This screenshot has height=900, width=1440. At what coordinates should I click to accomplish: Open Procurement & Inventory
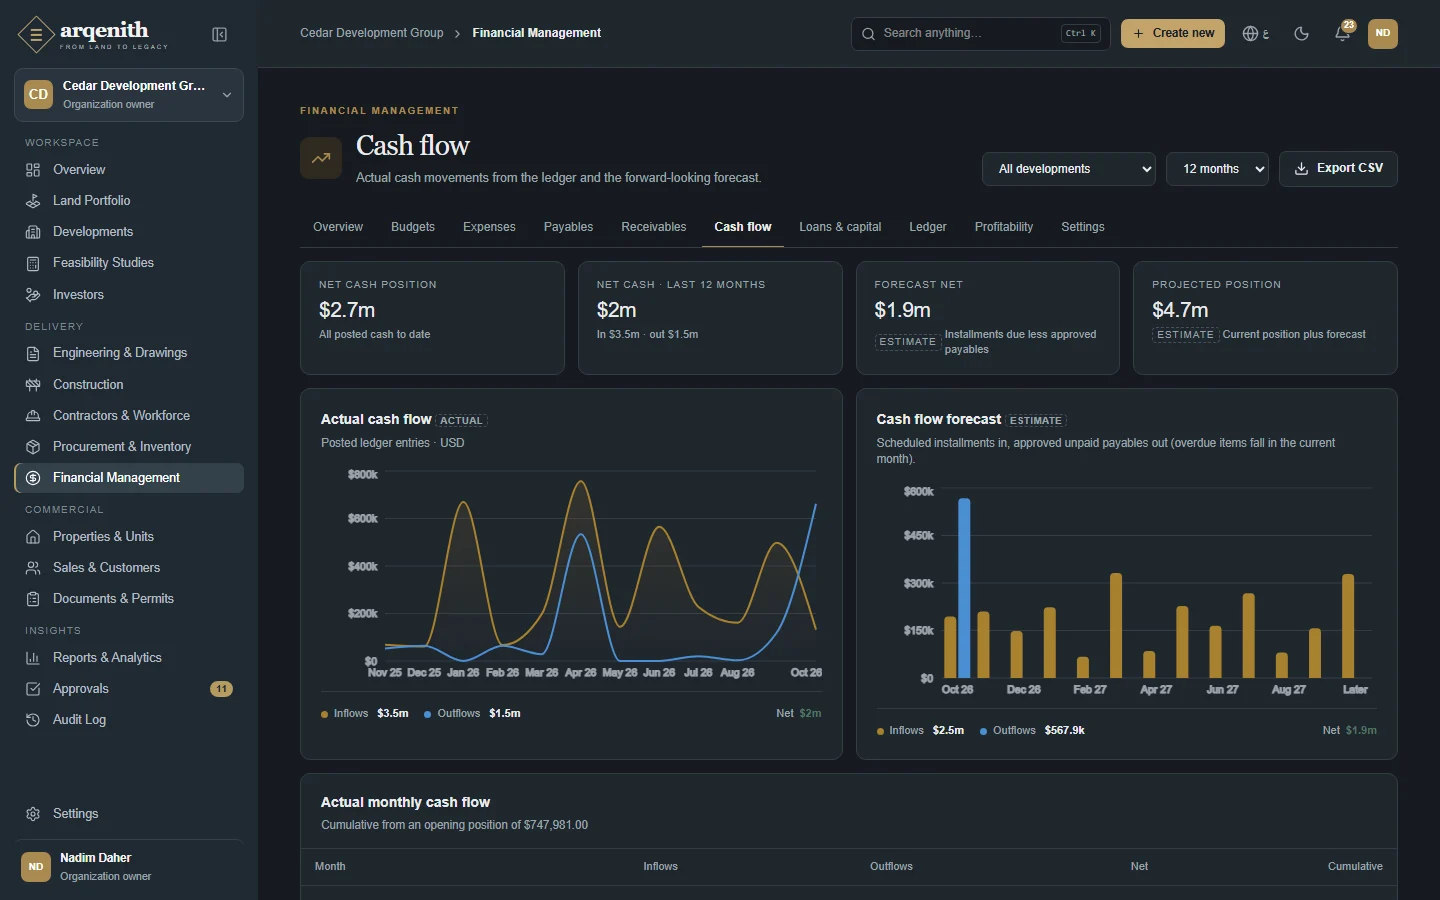[129, 447]
